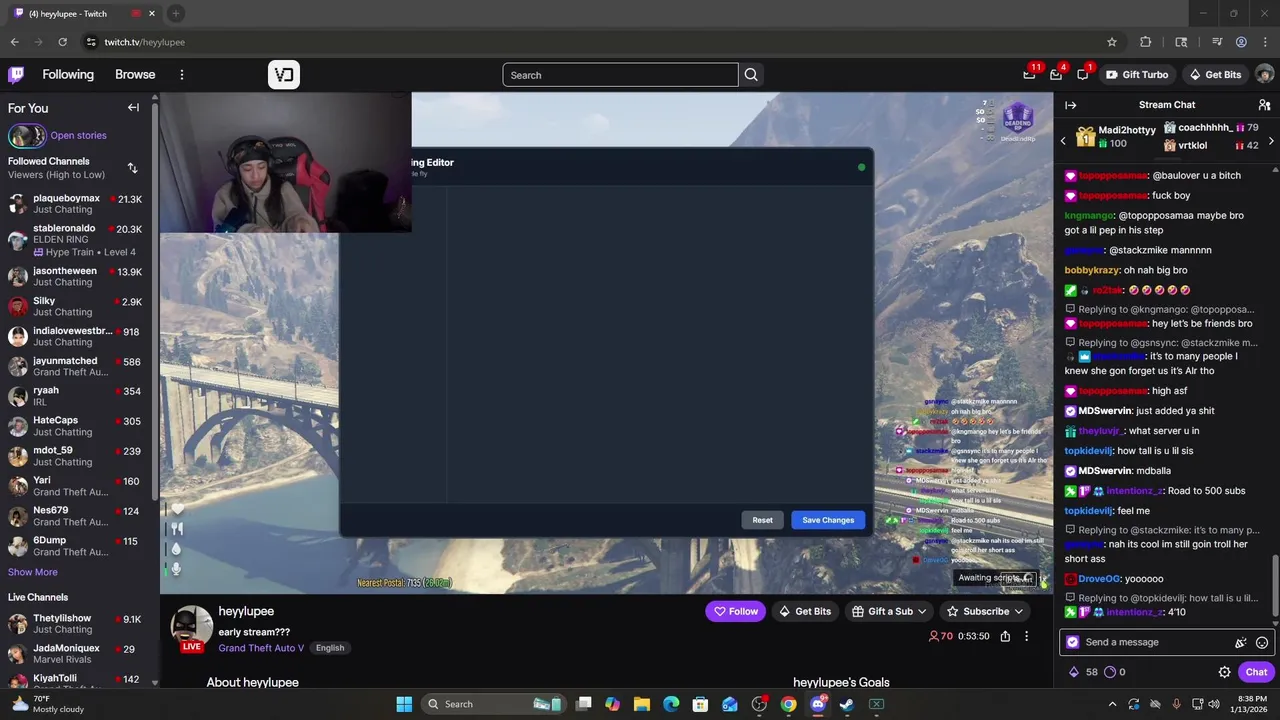The width and height of the screenshot is (1280, 720).
Task: Click Get Bits below the stream
Action: tap(805, 611)
